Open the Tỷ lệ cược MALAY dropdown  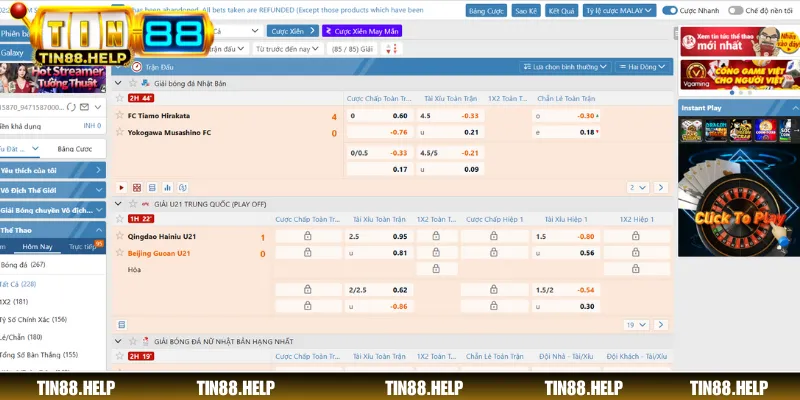[619, 10]
